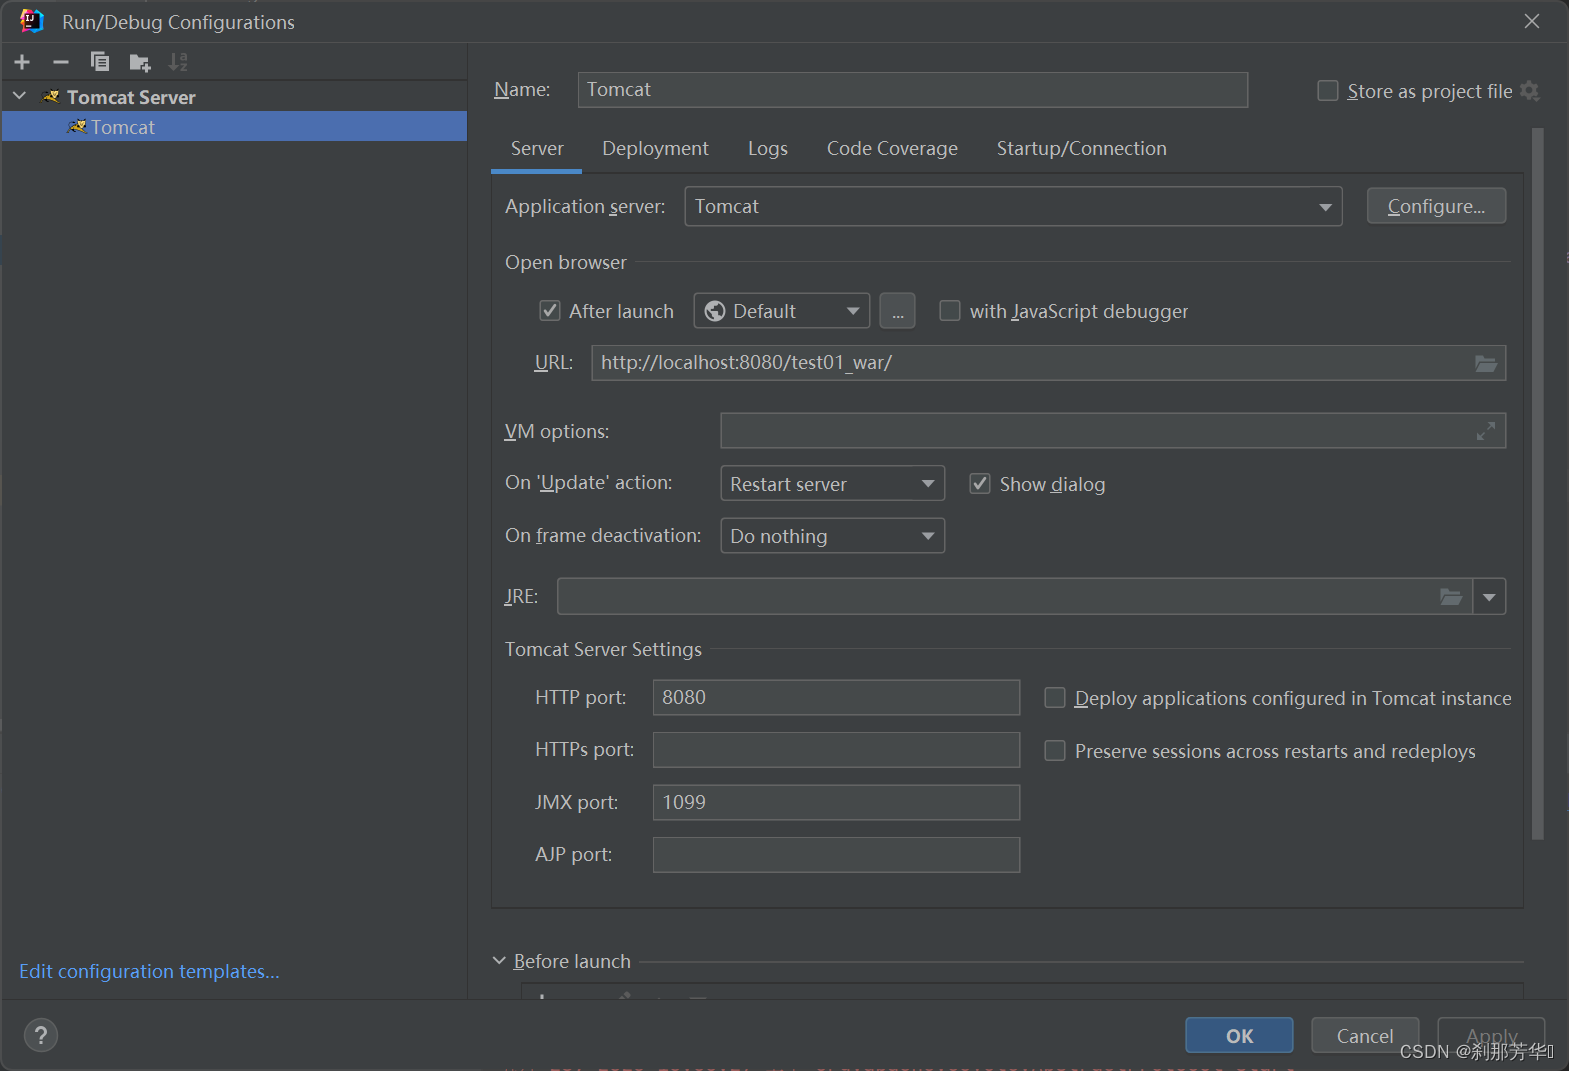Open the On frame deactivation dropdown

pyautogui.click(x=832, y=536)
